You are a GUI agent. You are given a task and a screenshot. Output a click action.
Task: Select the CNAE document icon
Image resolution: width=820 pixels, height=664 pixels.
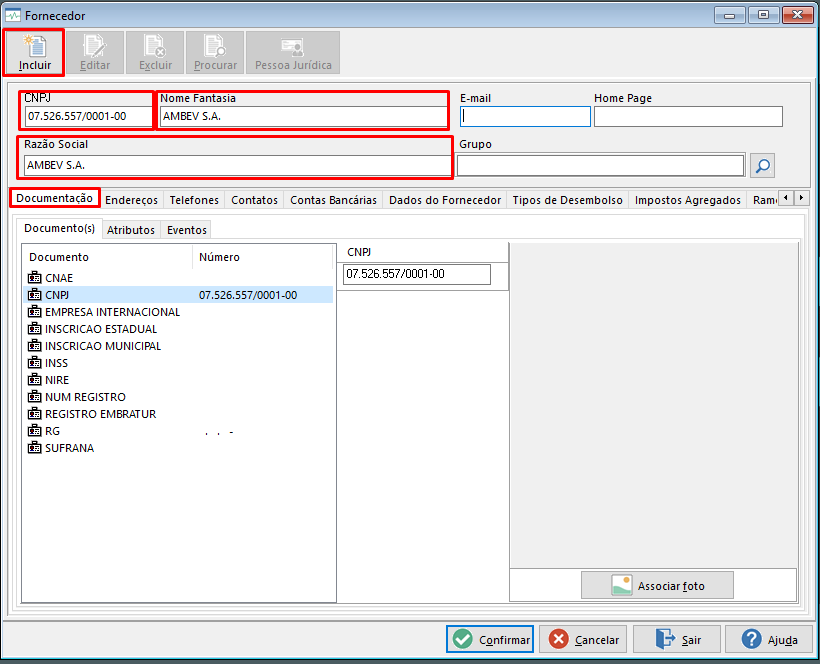click(35, 278)
